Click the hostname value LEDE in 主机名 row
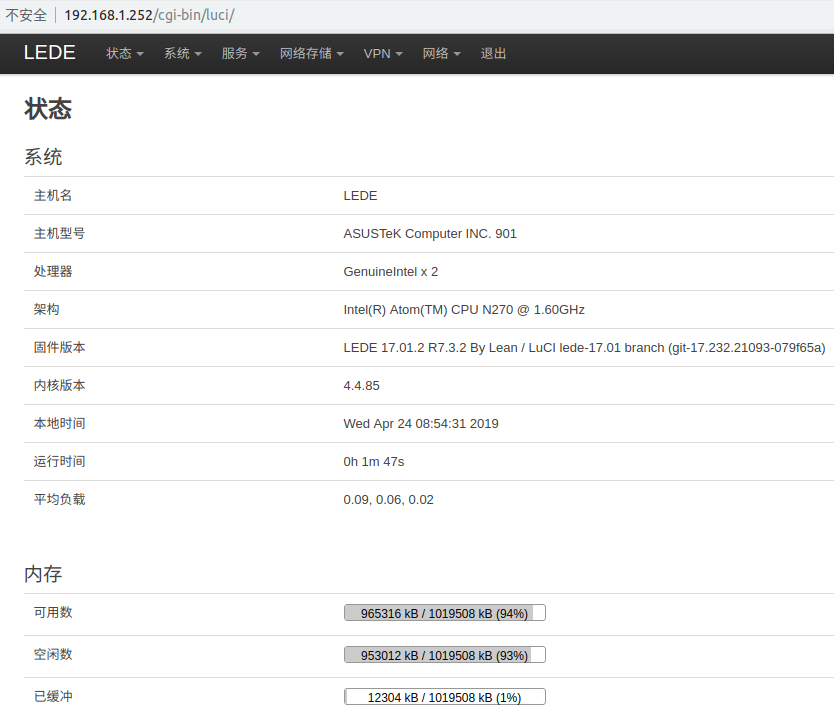 coord(360,195)
